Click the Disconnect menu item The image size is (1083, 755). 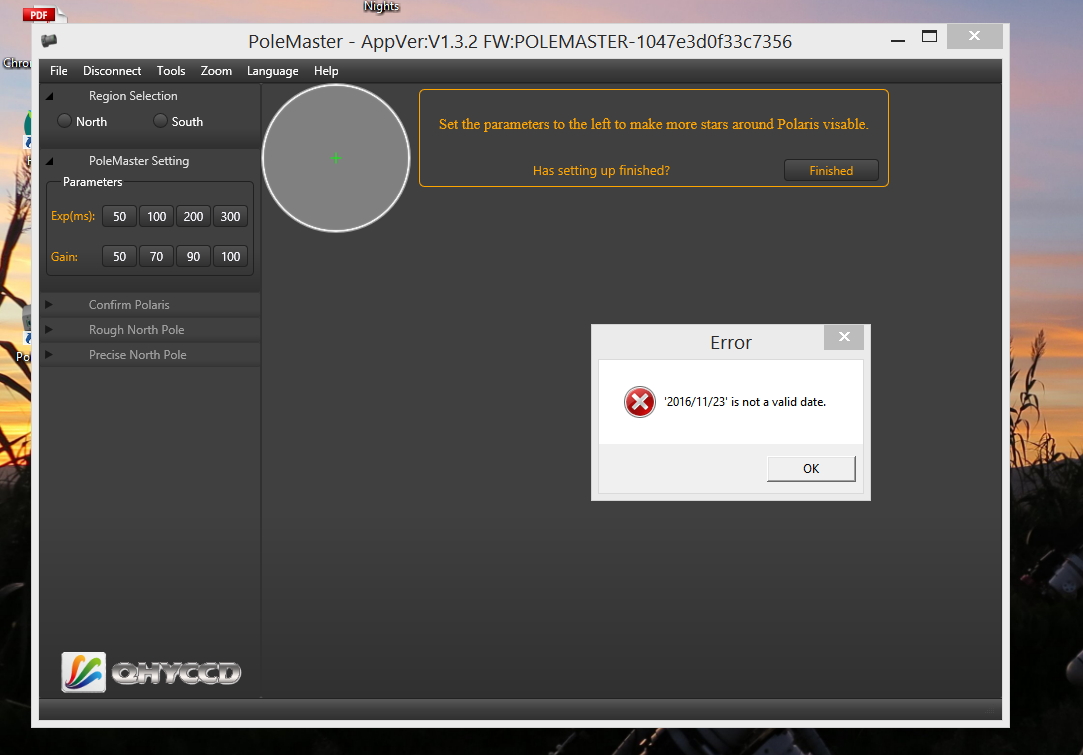tap(112, 70)
